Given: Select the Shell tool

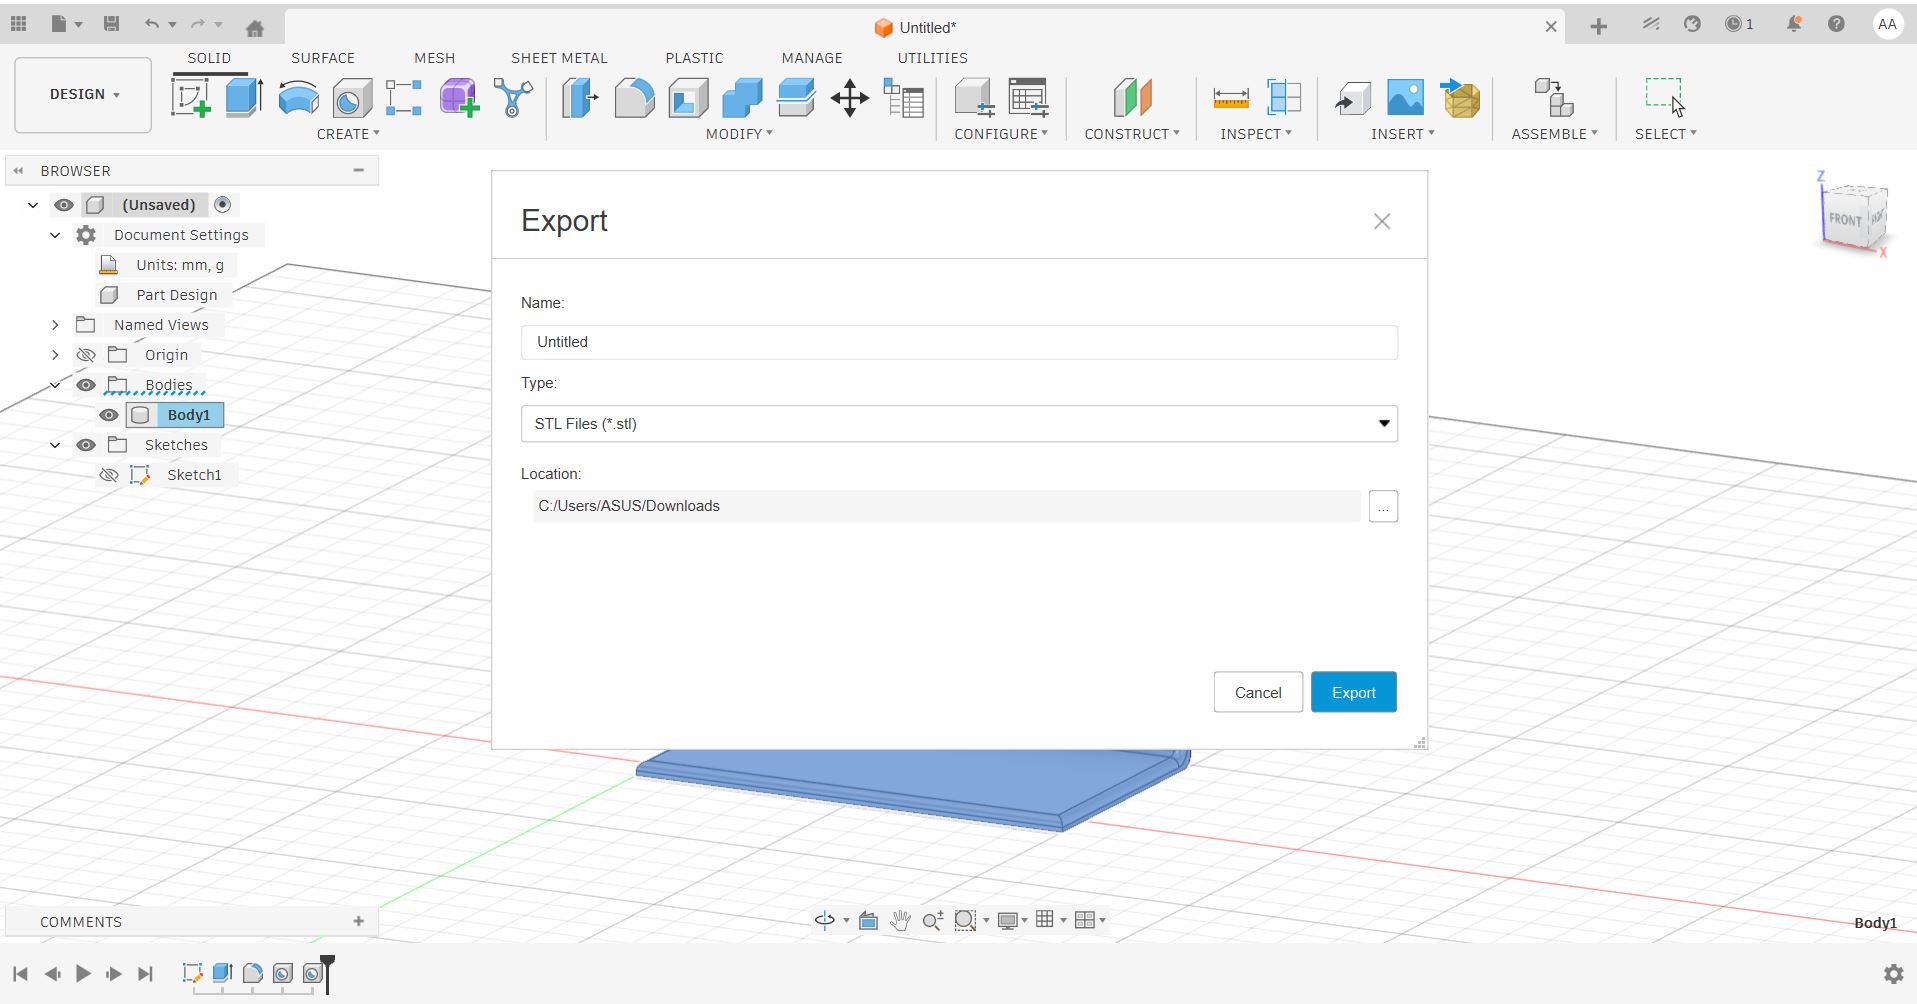Looking at the screenshot, I should click(x=688, y=98).
